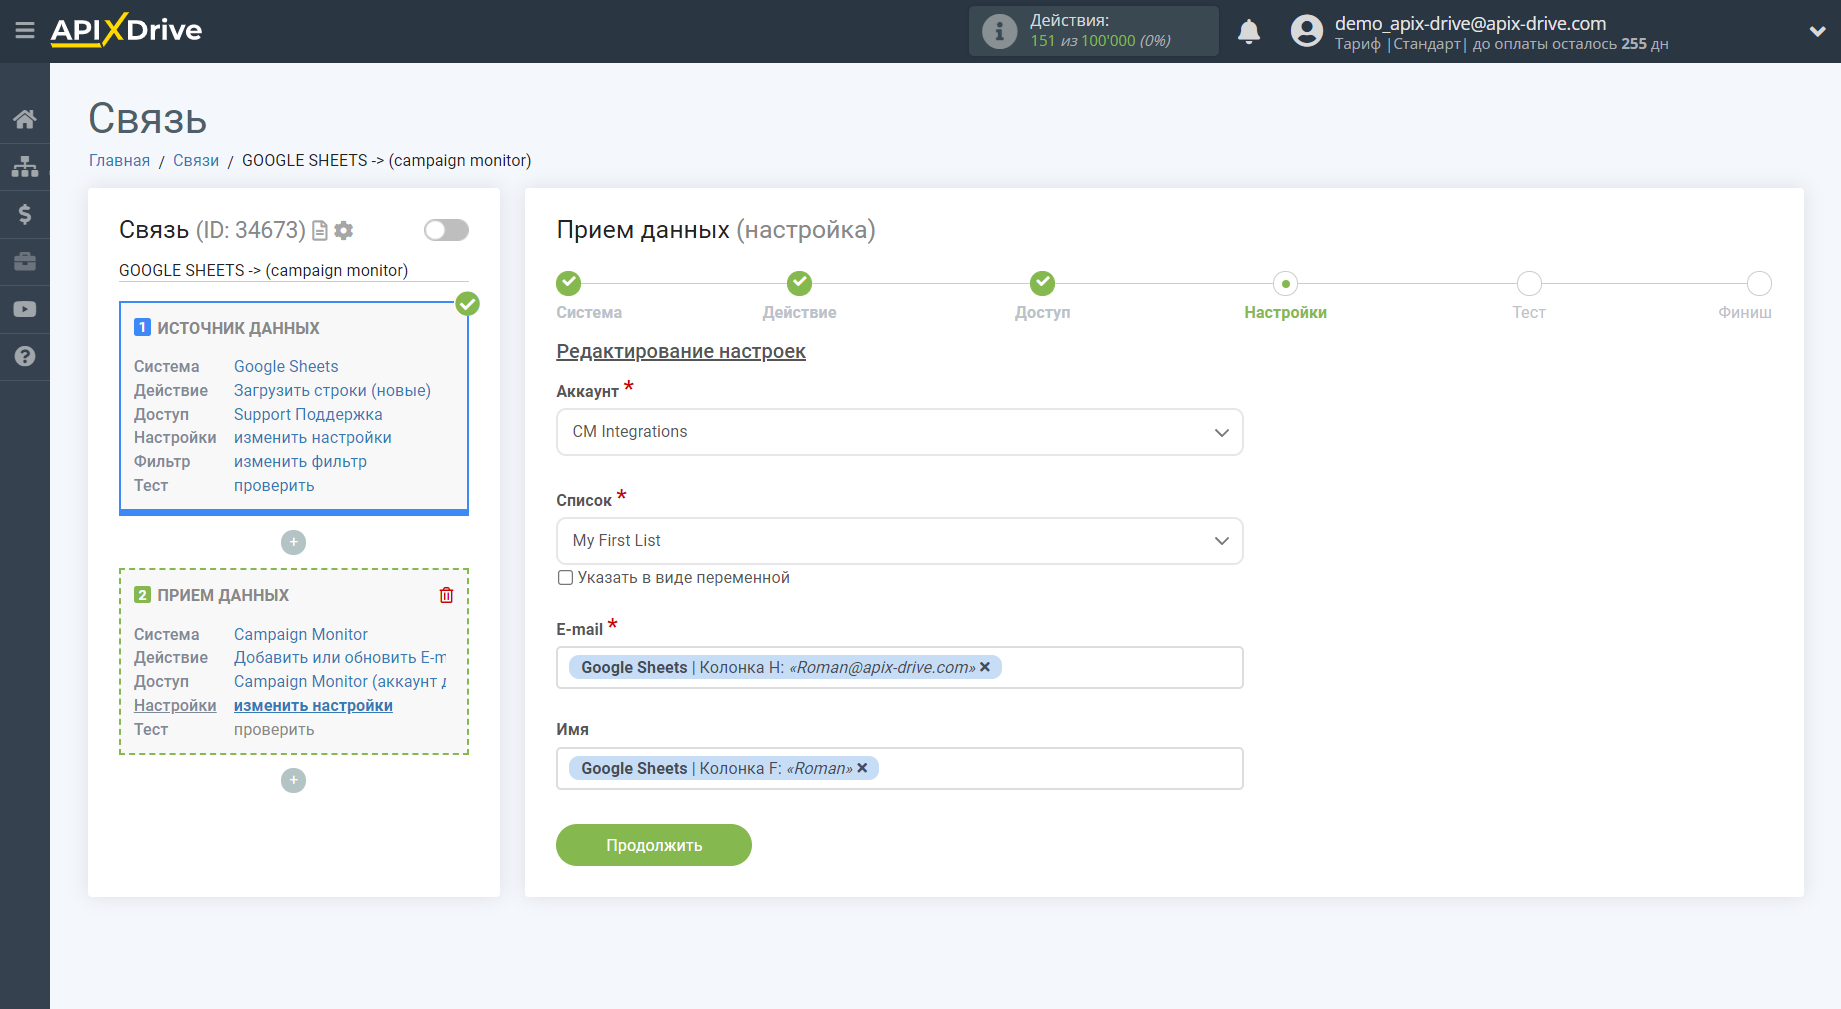Screen dimensions: 1841x1009
Task: Add a block between source and receiver
Action: pos(293,542)
